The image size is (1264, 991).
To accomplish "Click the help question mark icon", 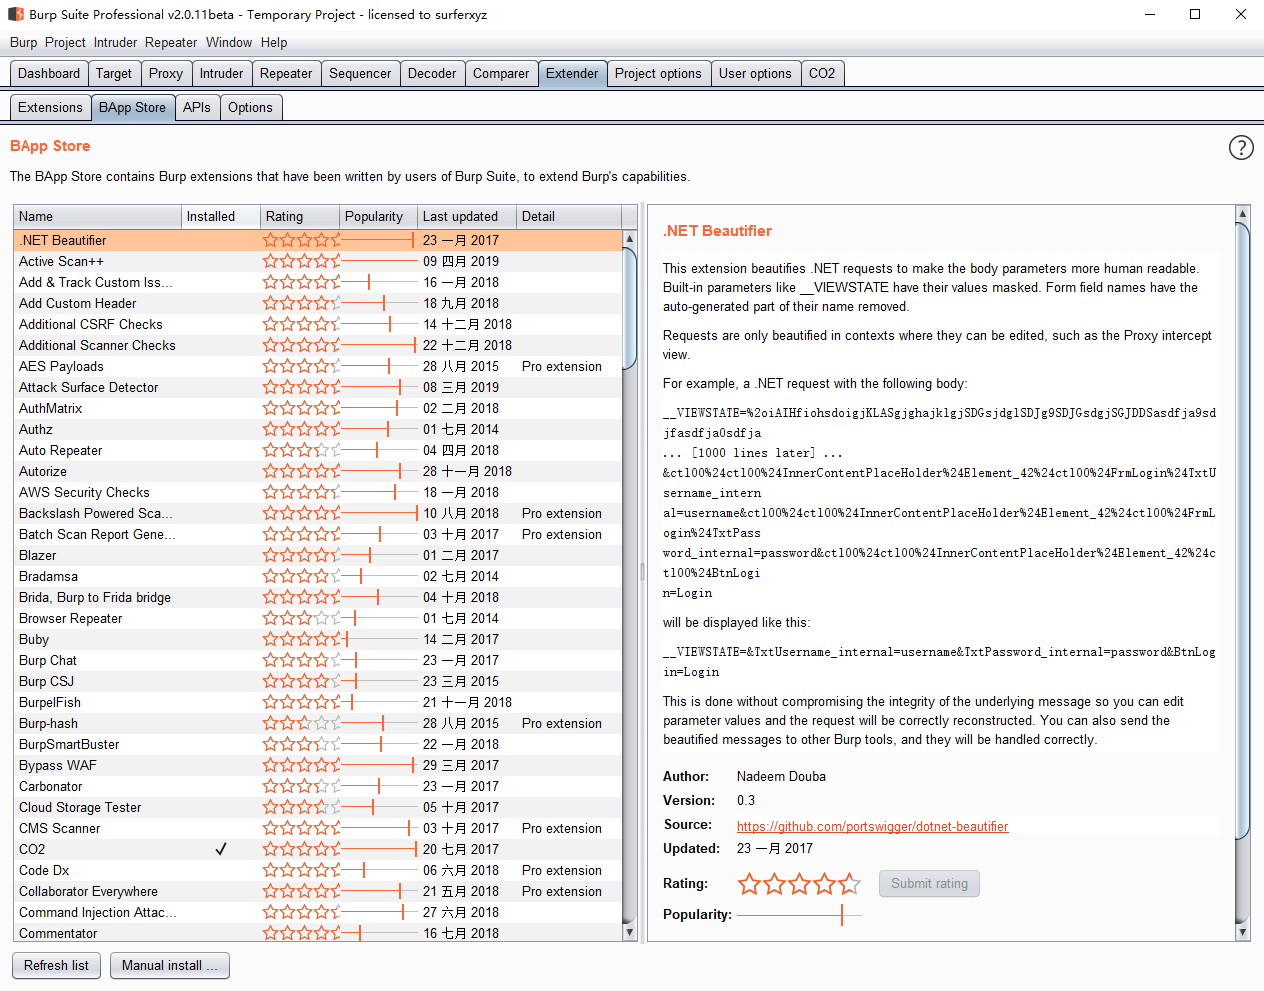I will click(x=1240, y=148).
